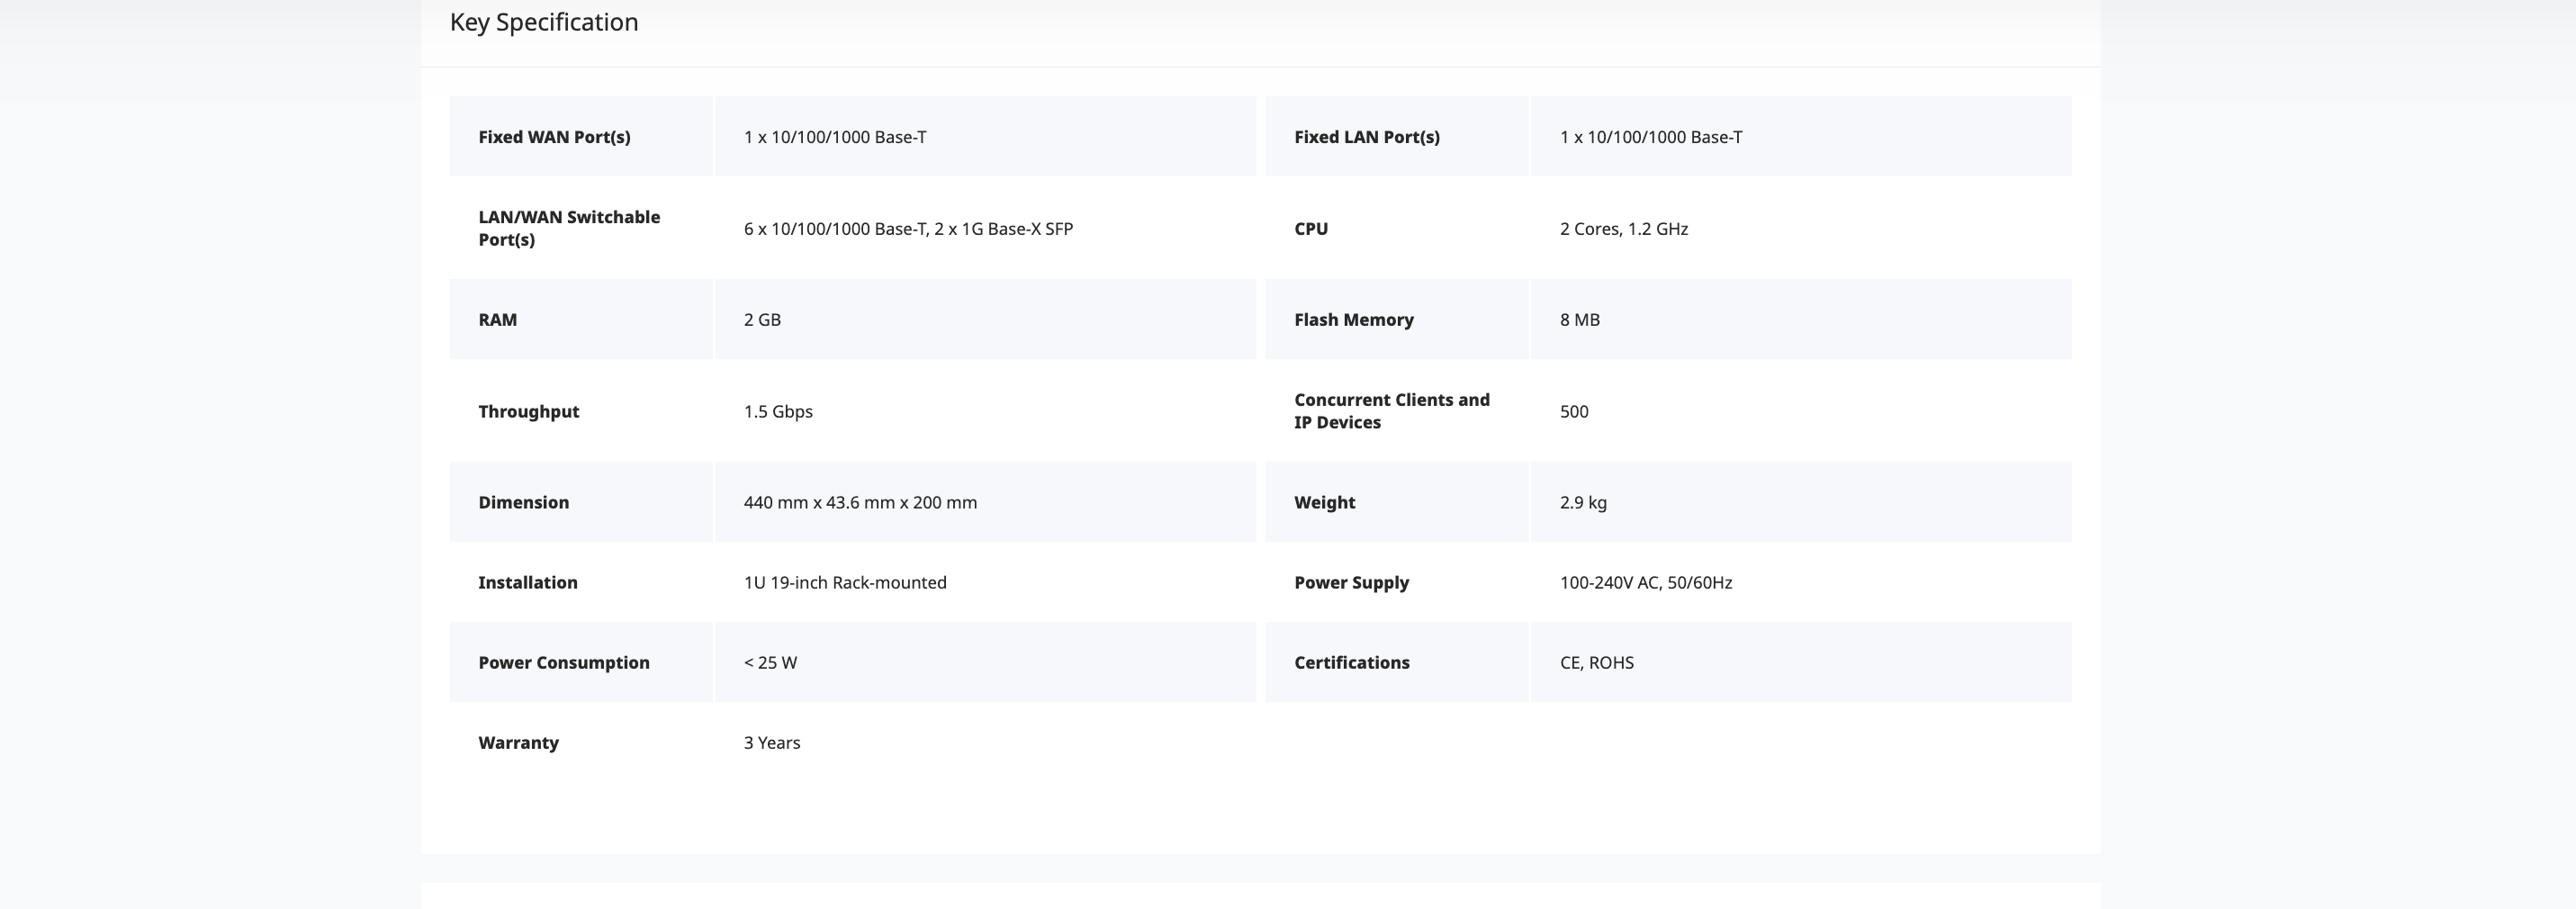The width and height of the screenshot is (2576, 909).
Task: Click the Power Consumption label
Action: (563, 663)
